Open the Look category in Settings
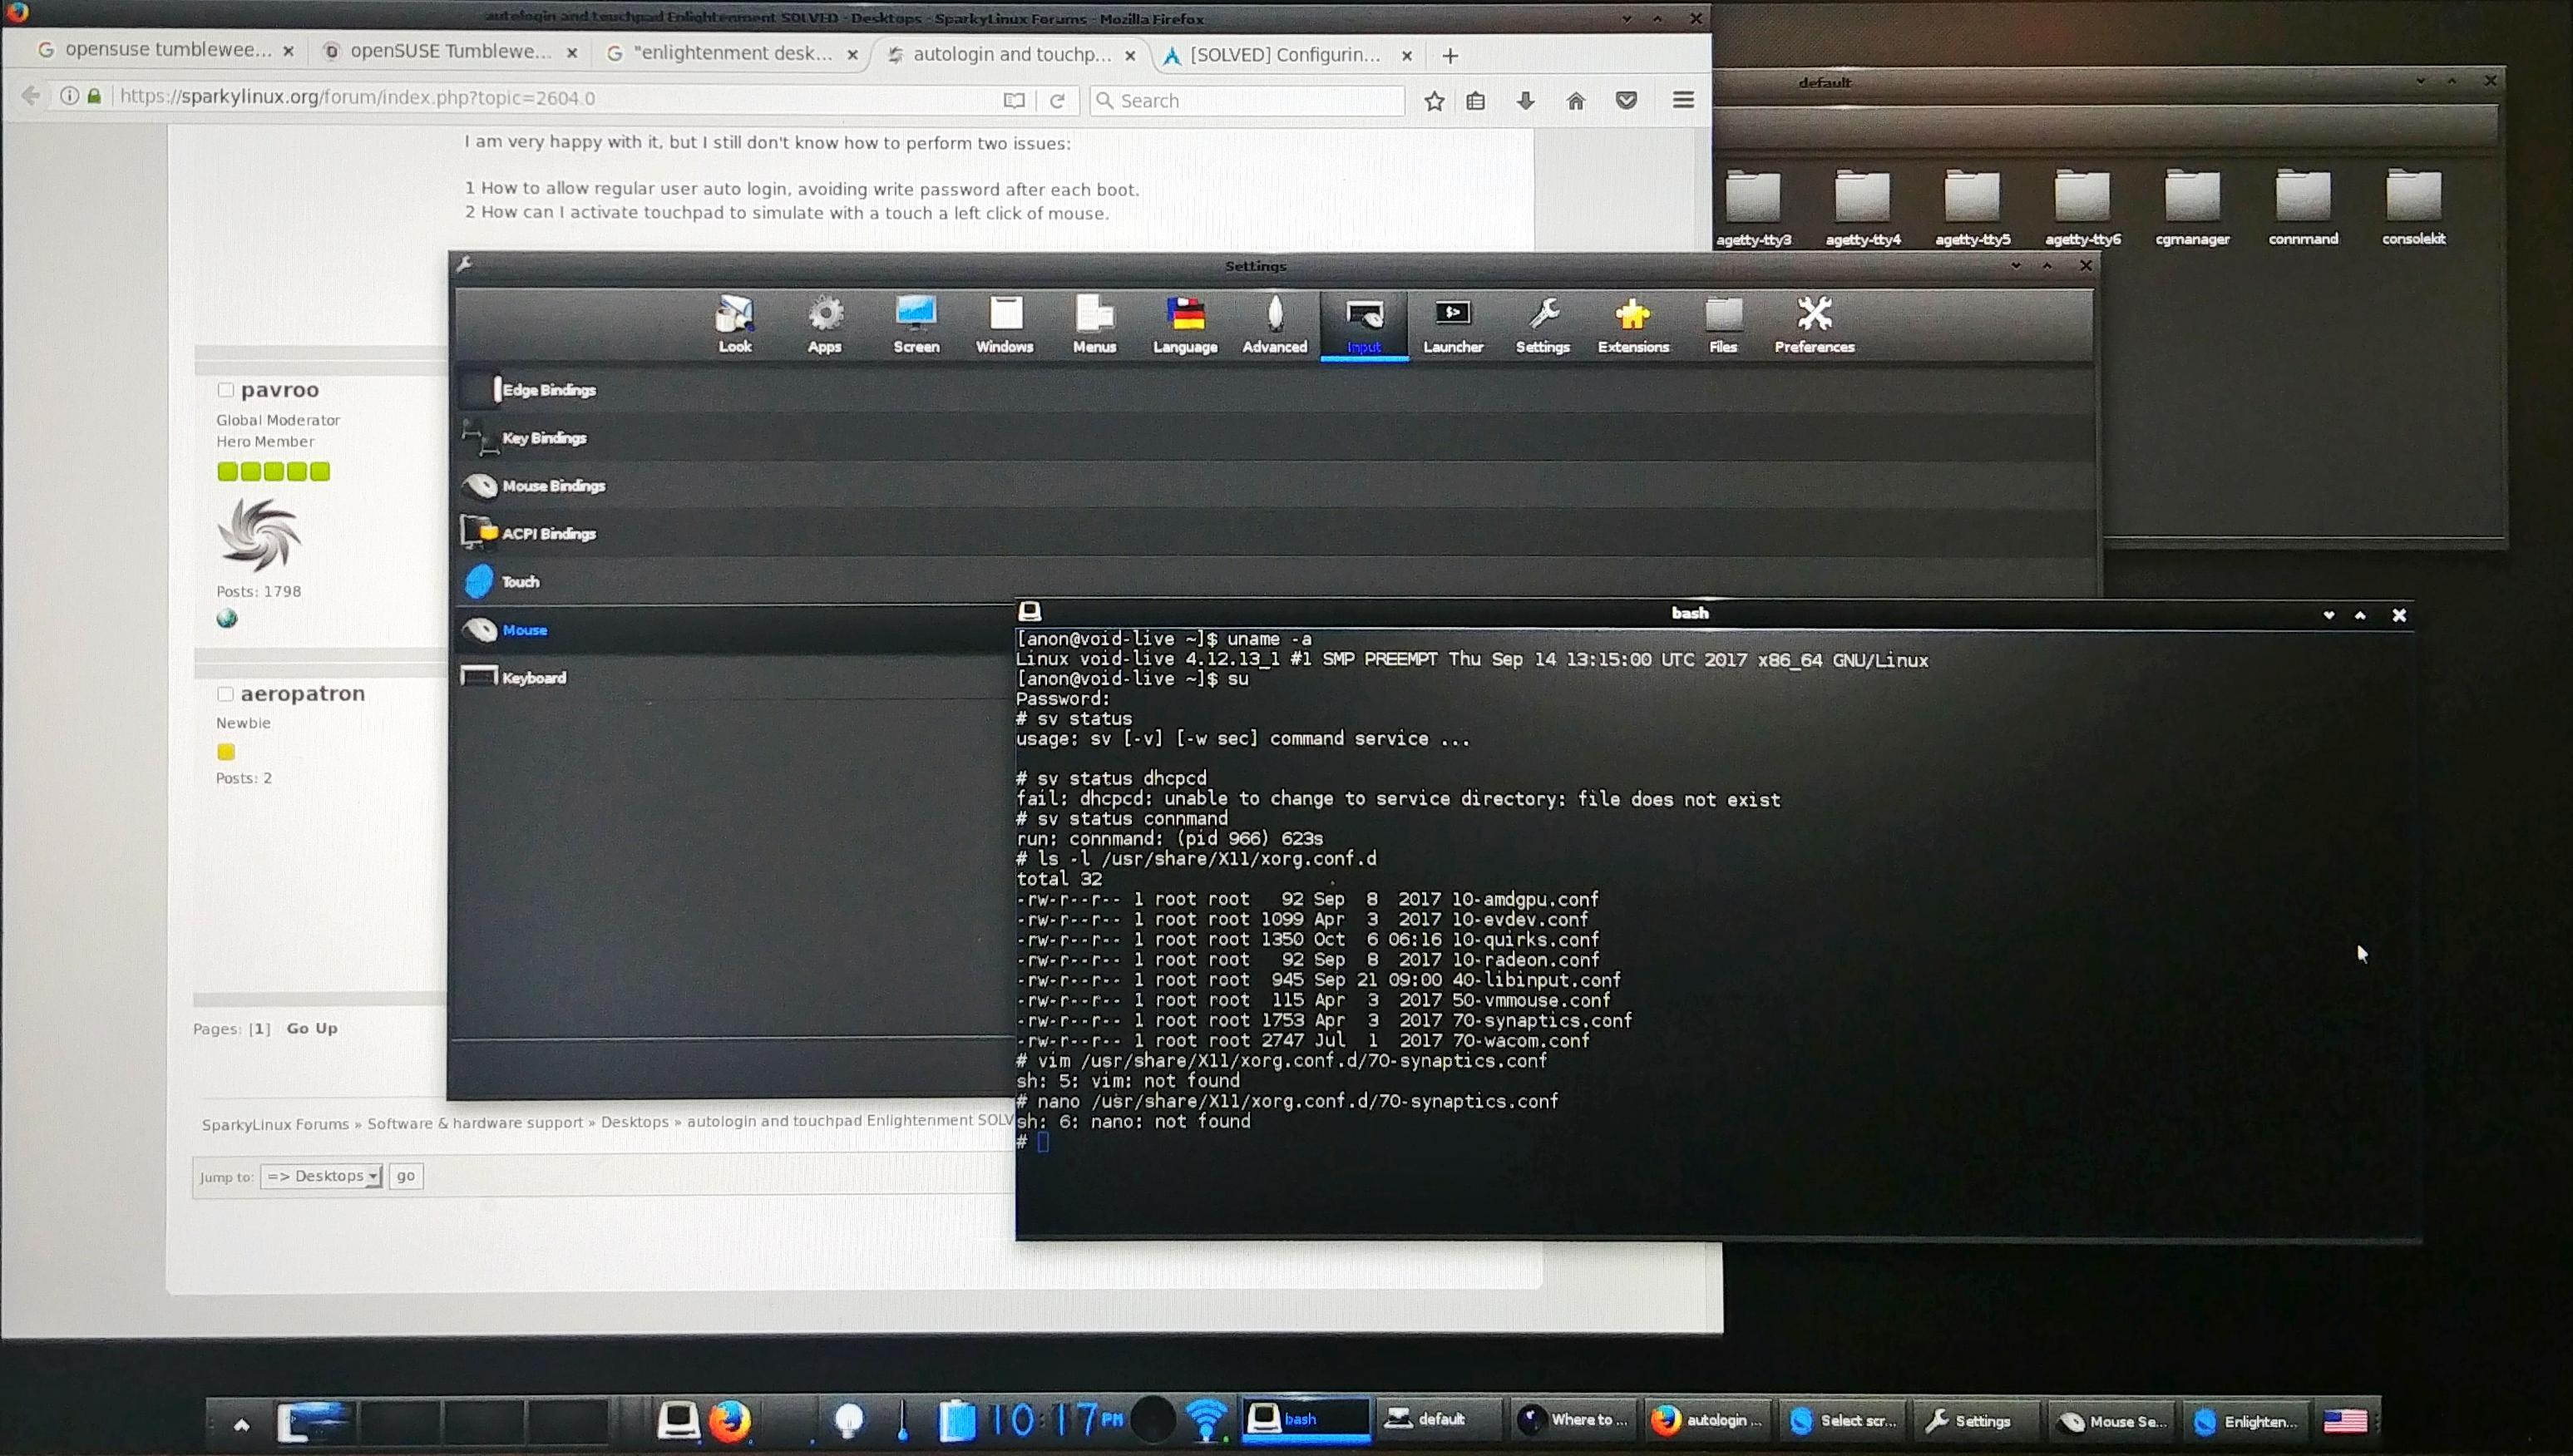 click(734, 325)
